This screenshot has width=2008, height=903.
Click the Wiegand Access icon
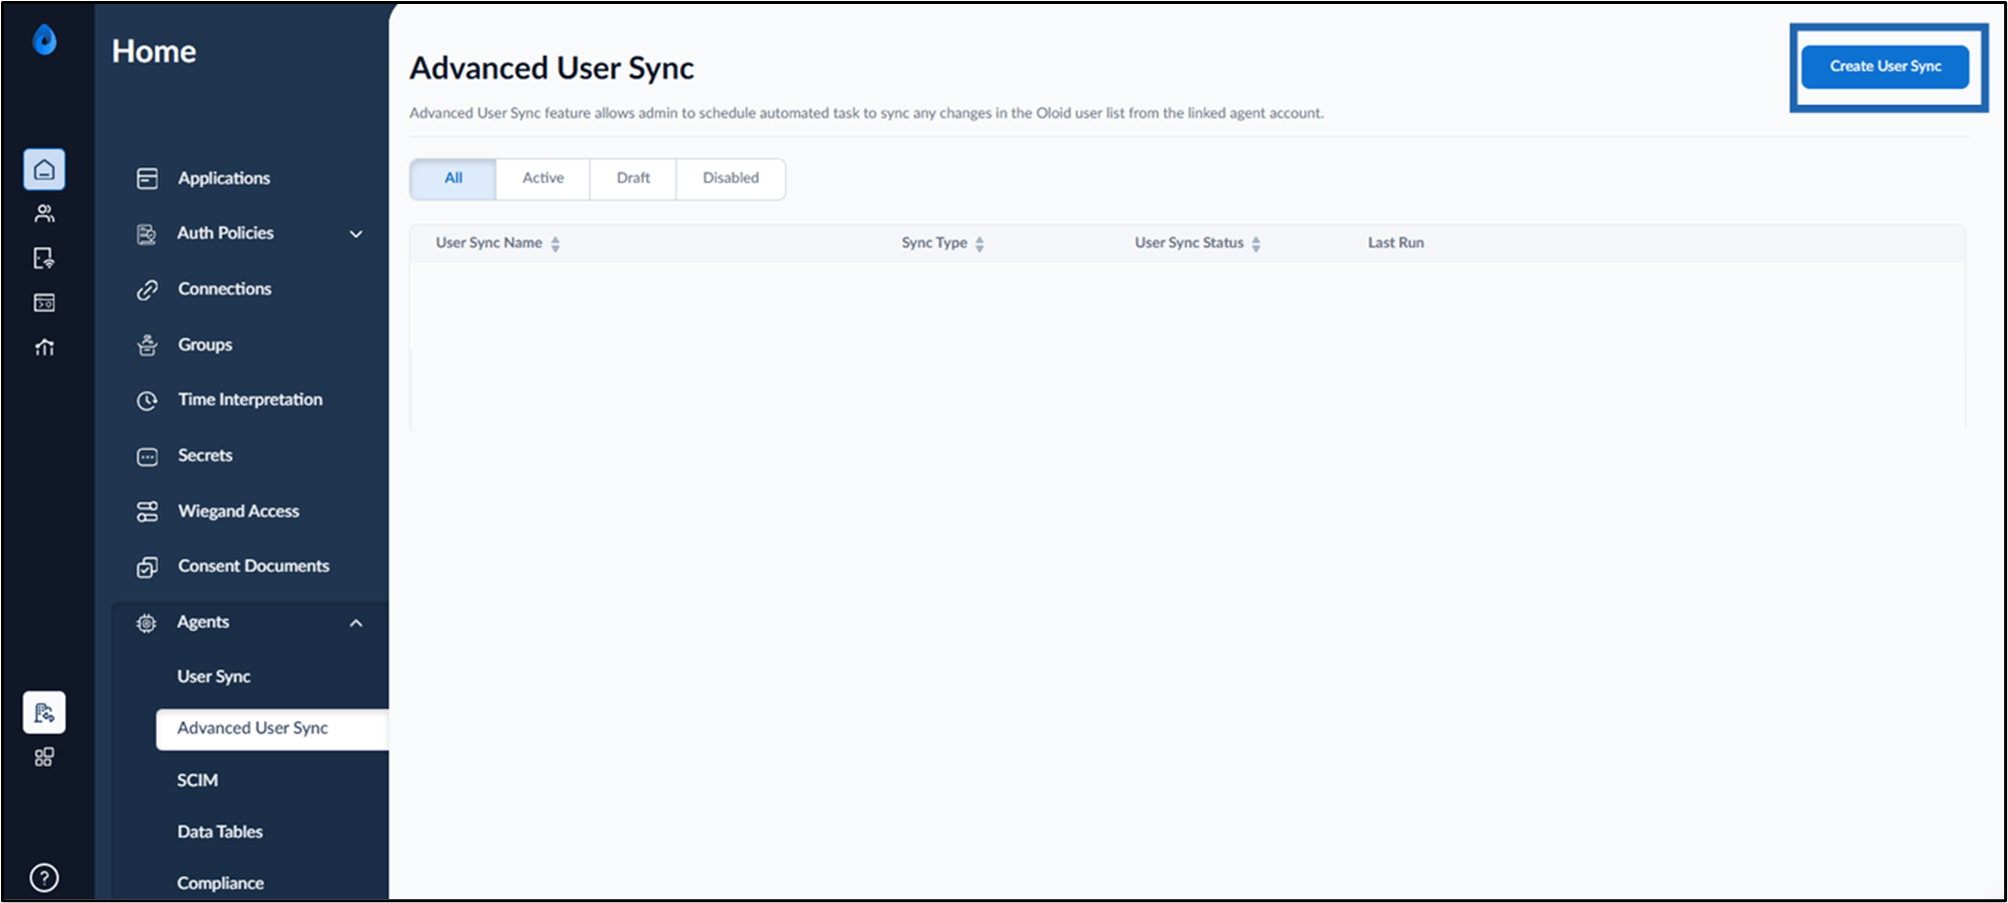147,511
